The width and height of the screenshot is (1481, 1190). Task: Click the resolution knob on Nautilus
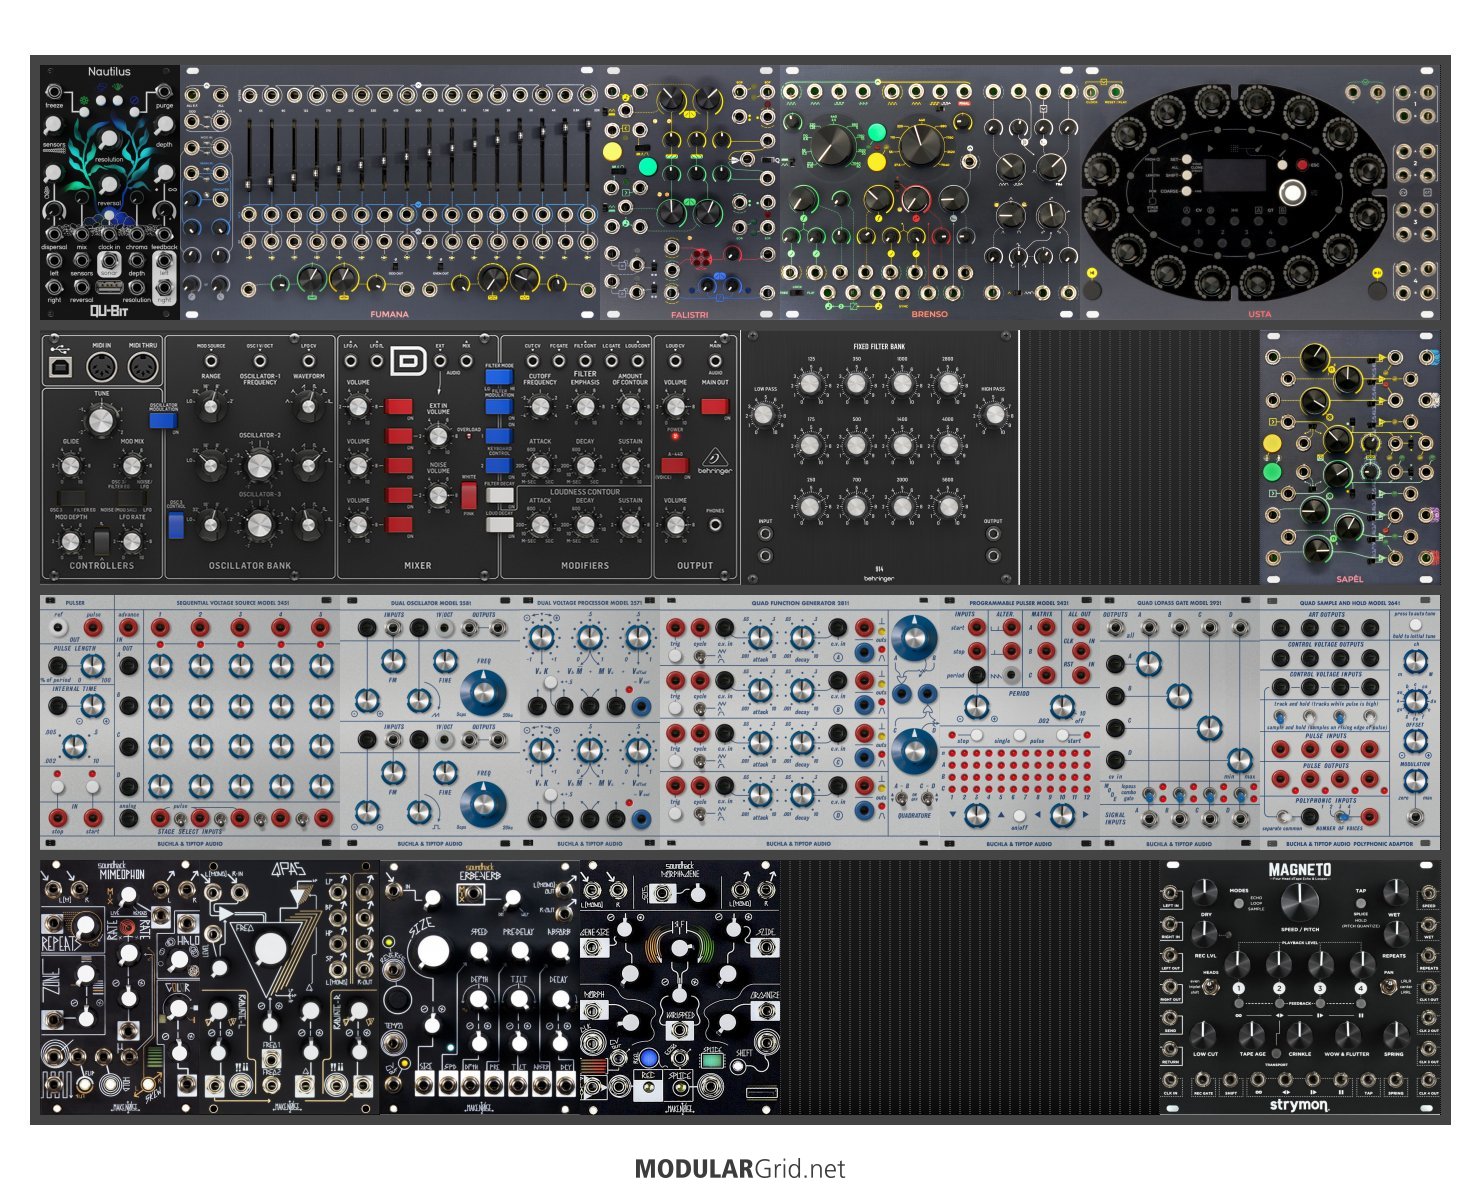(109, 140)
